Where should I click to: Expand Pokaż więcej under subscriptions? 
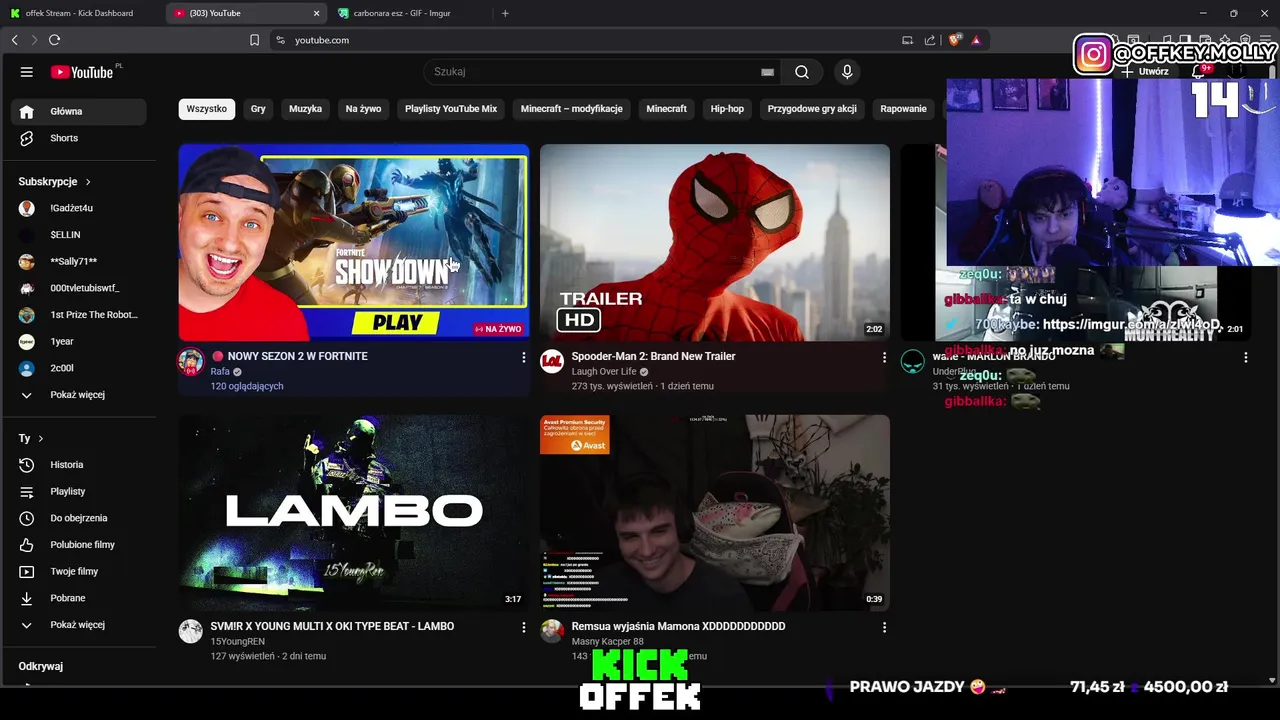[x=78, y=395]
